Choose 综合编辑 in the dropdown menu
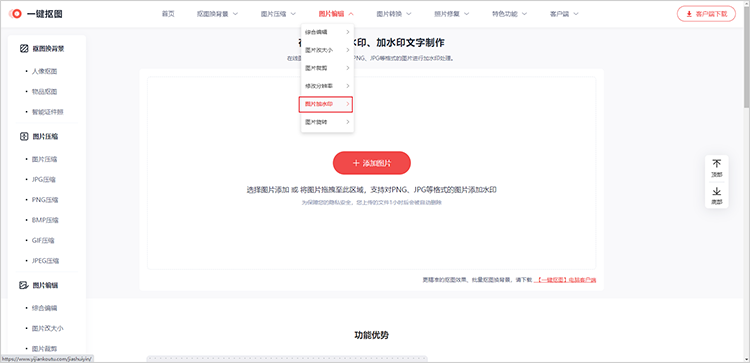The height and width of the screenshot is (363, 750). 327,32
